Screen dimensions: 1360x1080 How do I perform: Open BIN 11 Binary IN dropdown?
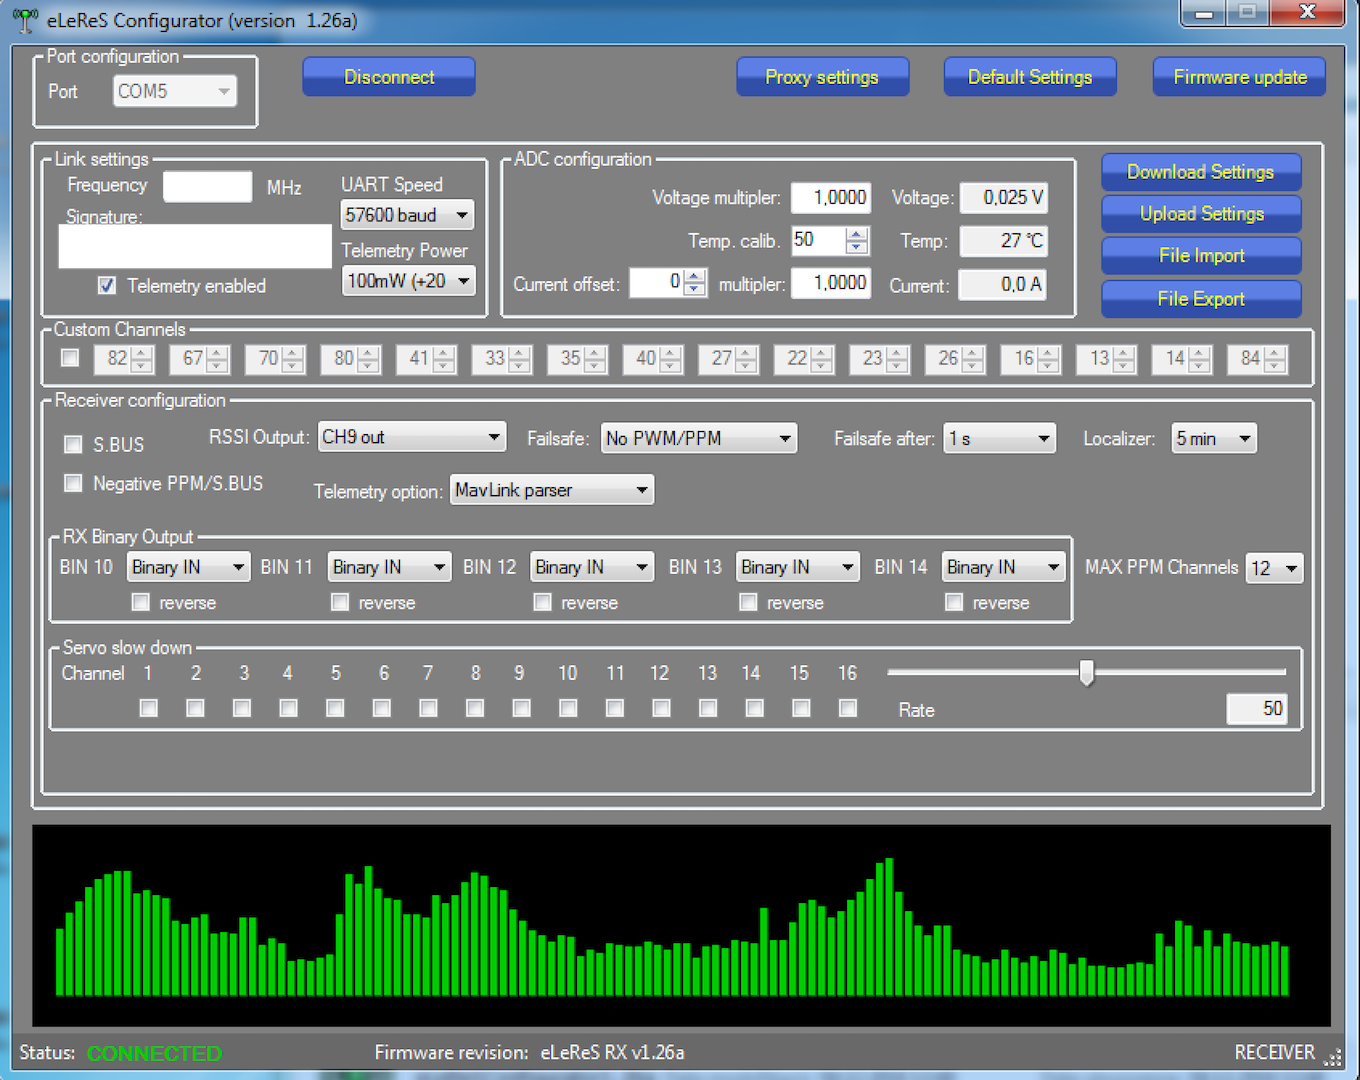(390, 567)
